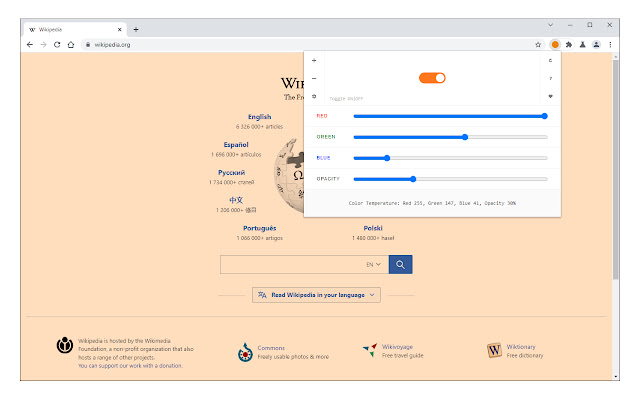Click the Wikivoyage logo icon
This screenshot has width=640, height=400.
tap(370, 350)
